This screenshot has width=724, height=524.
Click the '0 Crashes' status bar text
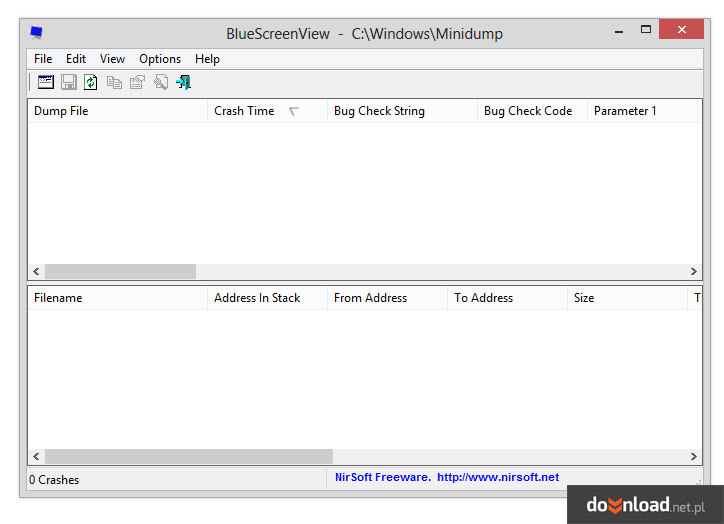[x=54, y=480]
